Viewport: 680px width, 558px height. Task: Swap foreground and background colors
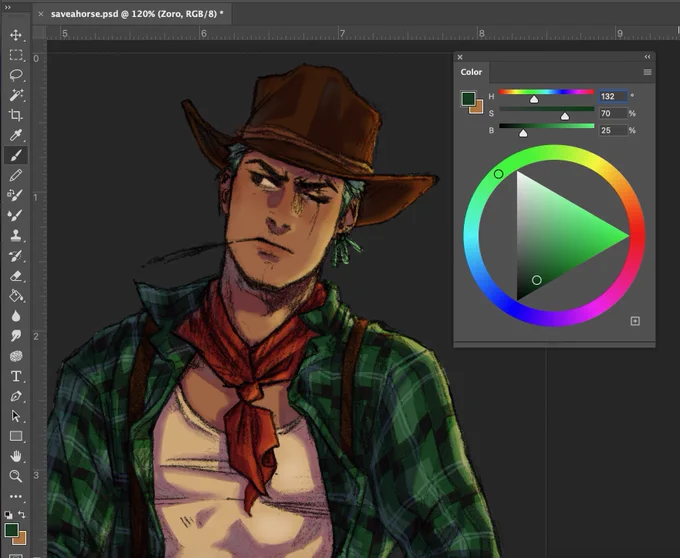[x=22, y=515]
